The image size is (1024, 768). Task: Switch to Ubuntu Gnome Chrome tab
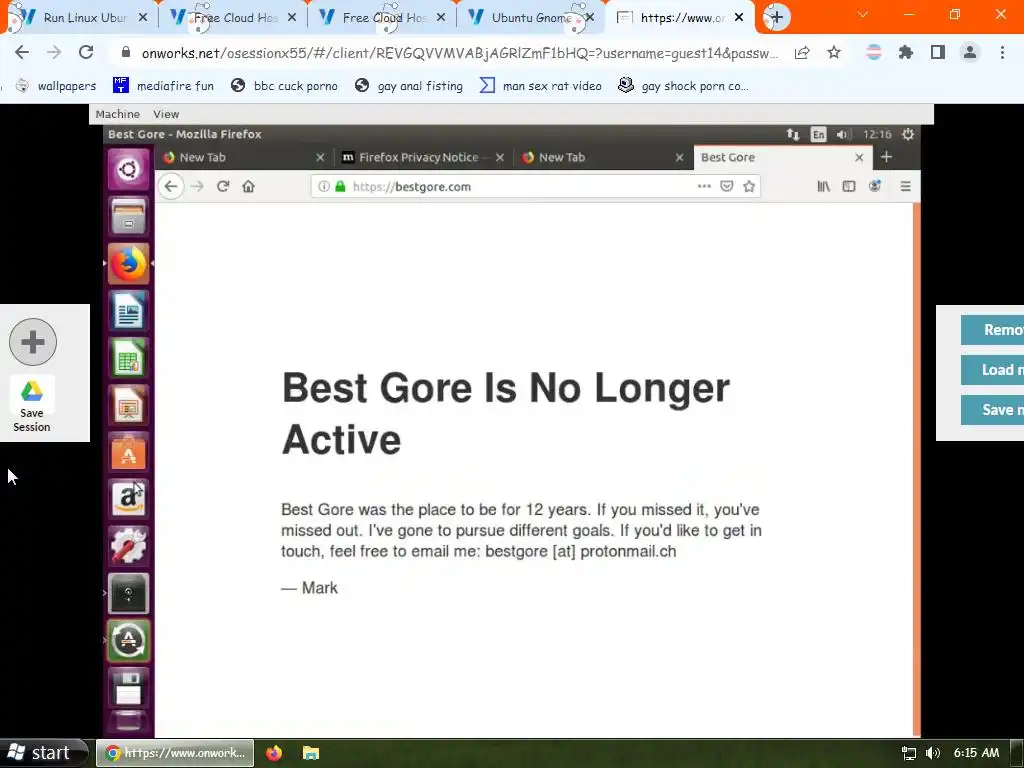532,17
